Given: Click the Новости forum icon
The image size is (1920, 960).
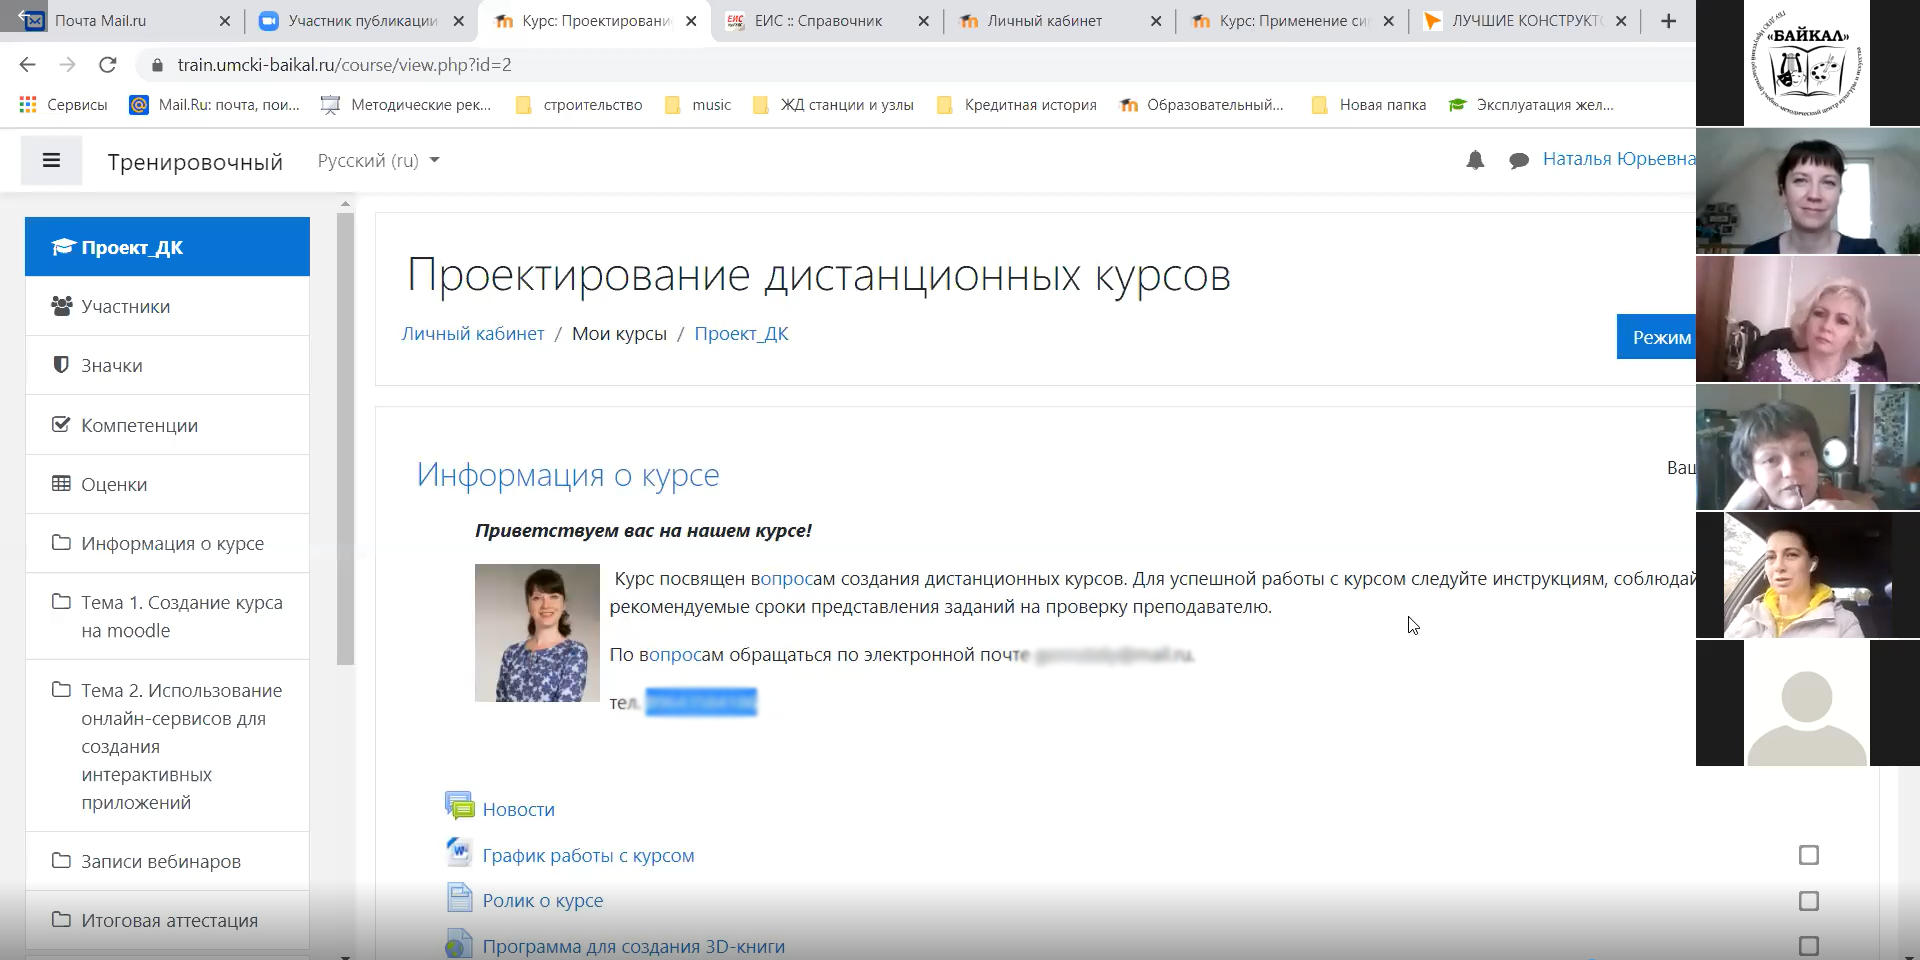Looking at the screenshot, I should point(459,807).
